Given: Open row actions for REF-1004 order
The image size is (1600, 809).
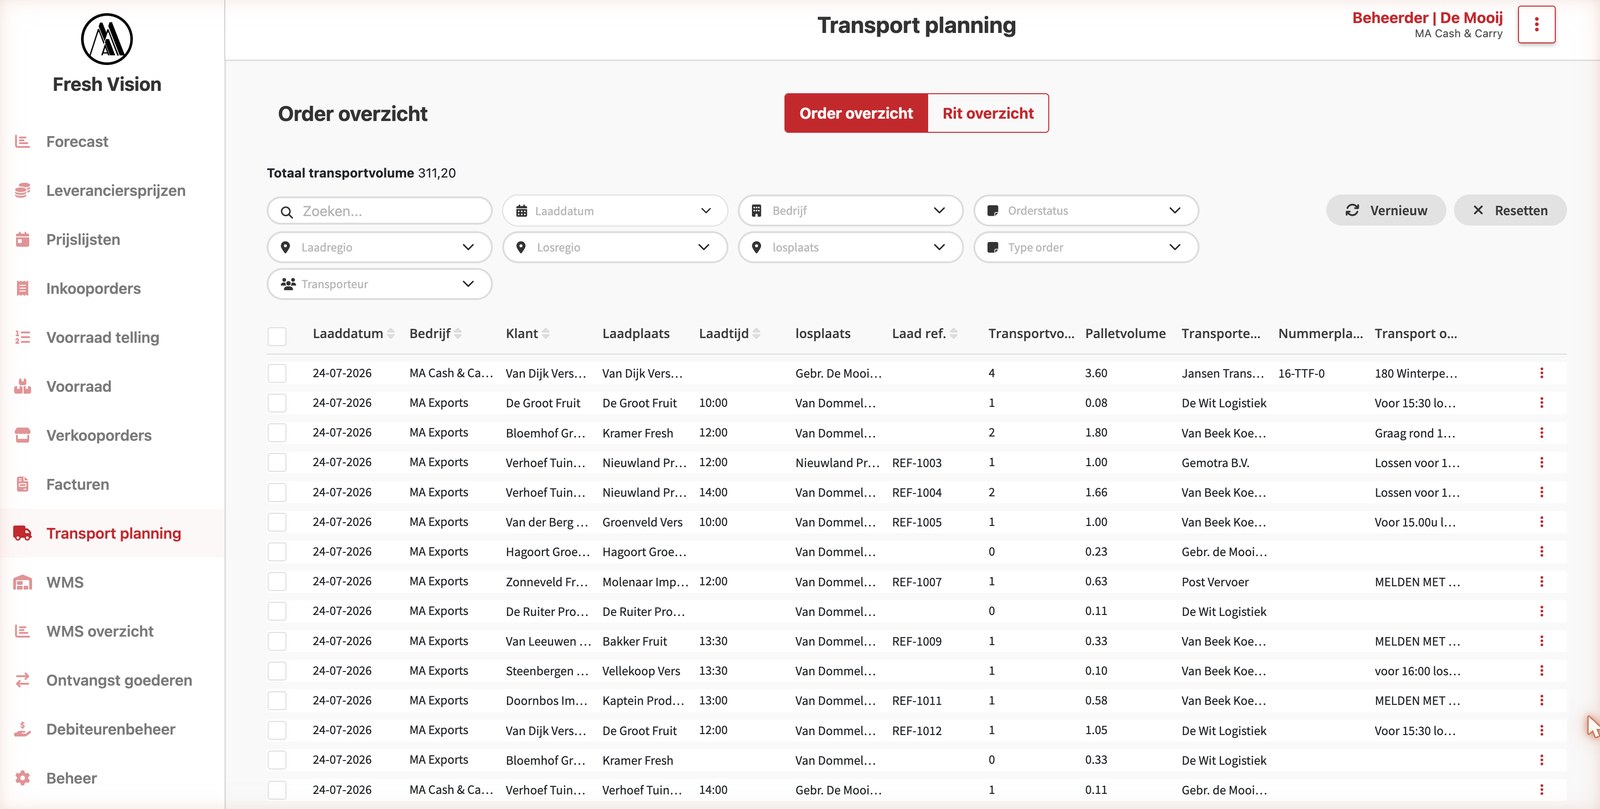Looking at the screenshot, I should coord(1541,492).
